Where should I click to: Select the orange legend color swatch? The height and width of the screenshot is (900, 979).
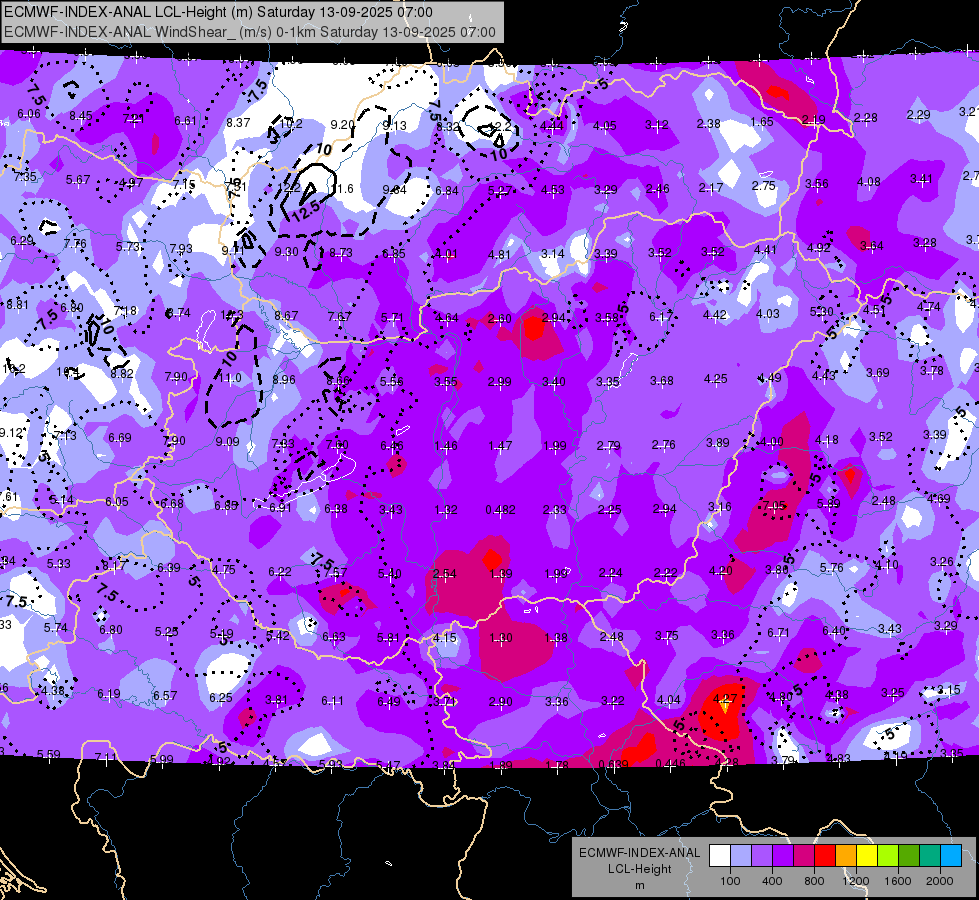pyautogui.click(x=846, y=855)
